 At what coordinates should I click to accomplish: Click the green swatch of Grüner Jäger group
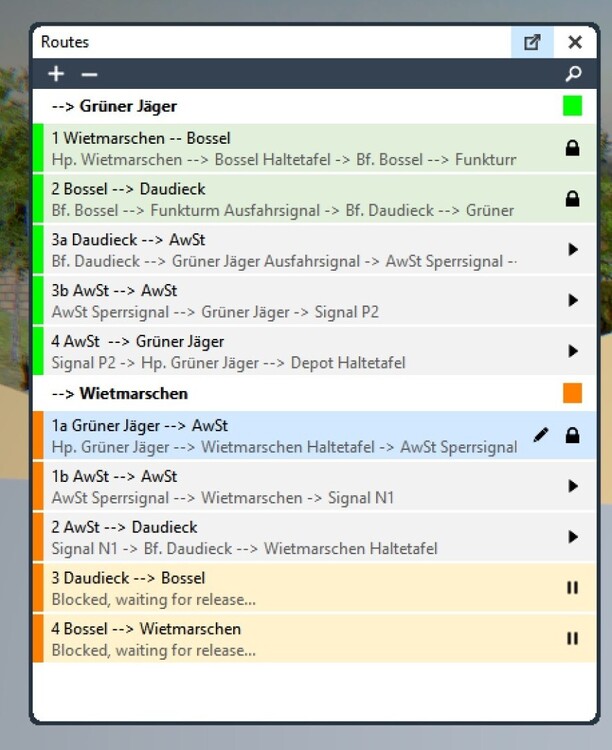point(572,106)
